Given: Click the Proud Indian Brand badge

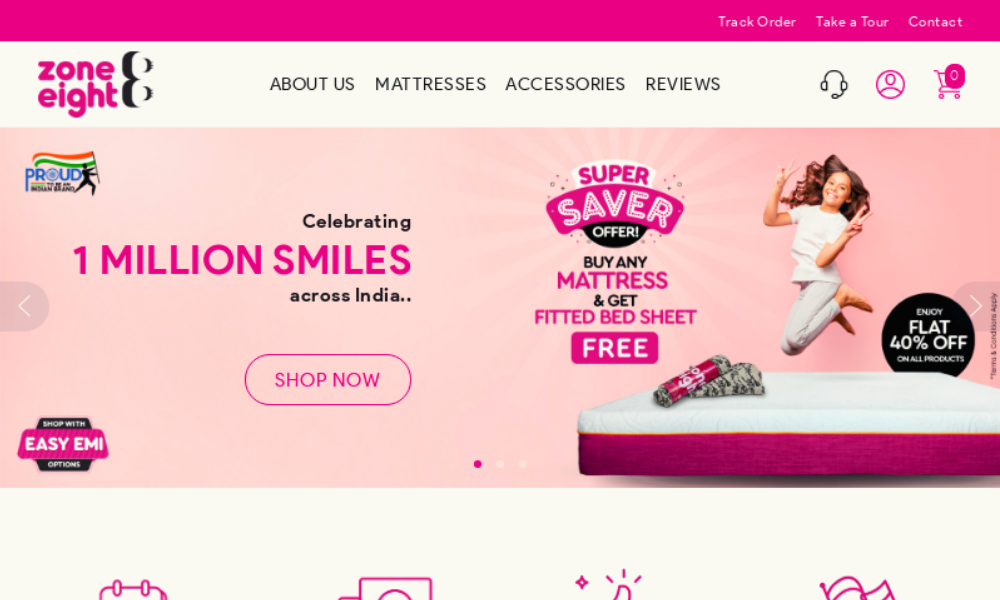Looking at the screenshot, I should pyautogui.click(x=62, y=173).
